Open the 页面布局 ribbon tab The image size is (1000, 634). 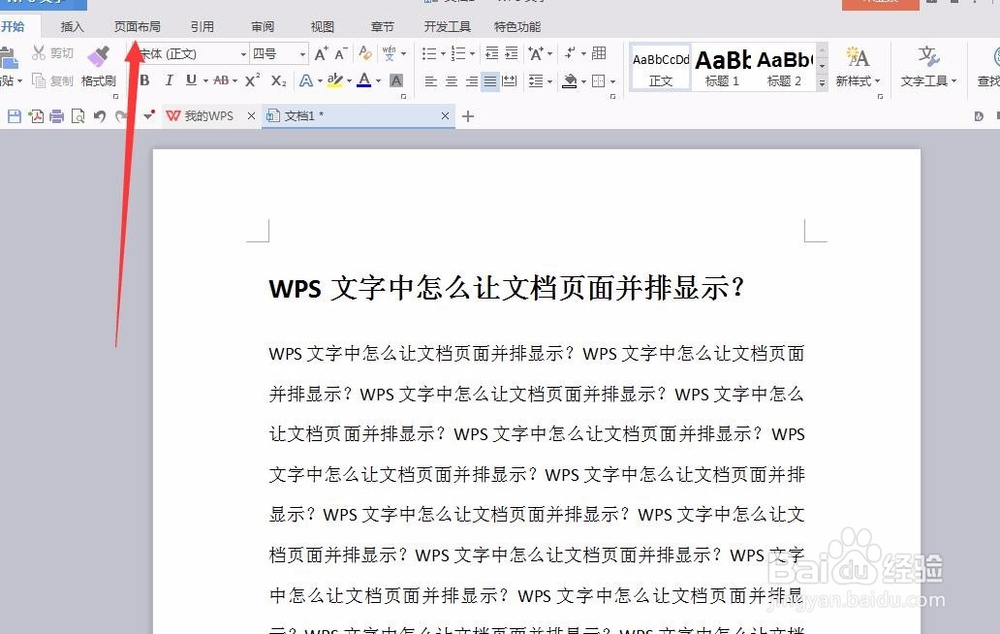[x=137, y=27]
